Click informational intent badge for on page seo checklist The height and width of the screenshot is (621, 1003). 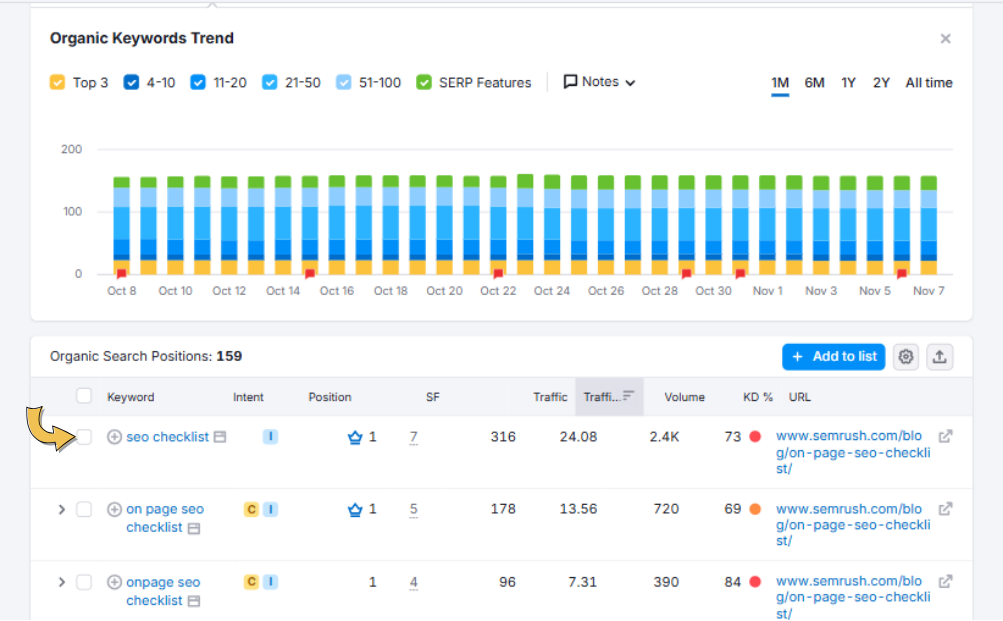tap(271, 509)
